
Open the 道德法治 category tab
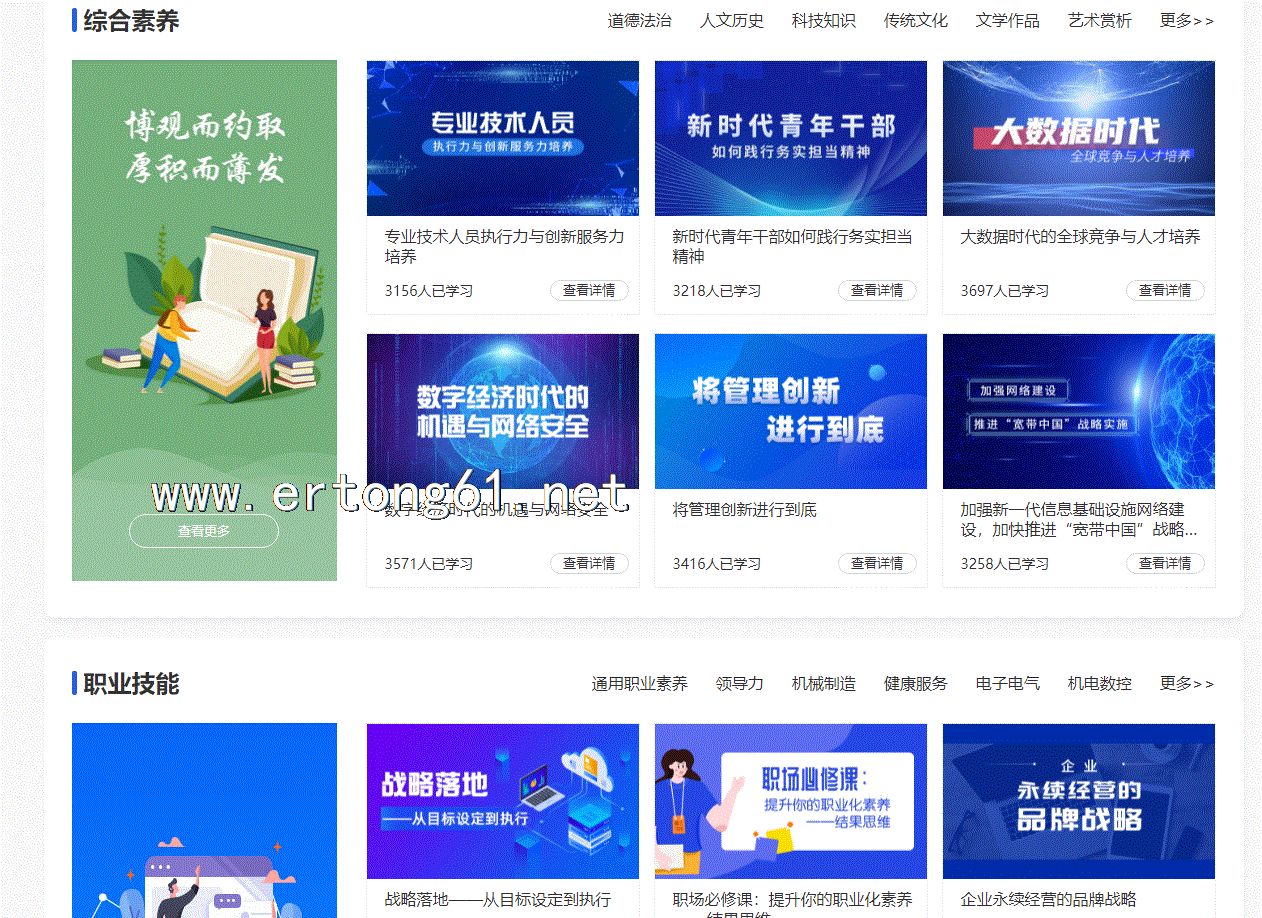pos(639,20)
